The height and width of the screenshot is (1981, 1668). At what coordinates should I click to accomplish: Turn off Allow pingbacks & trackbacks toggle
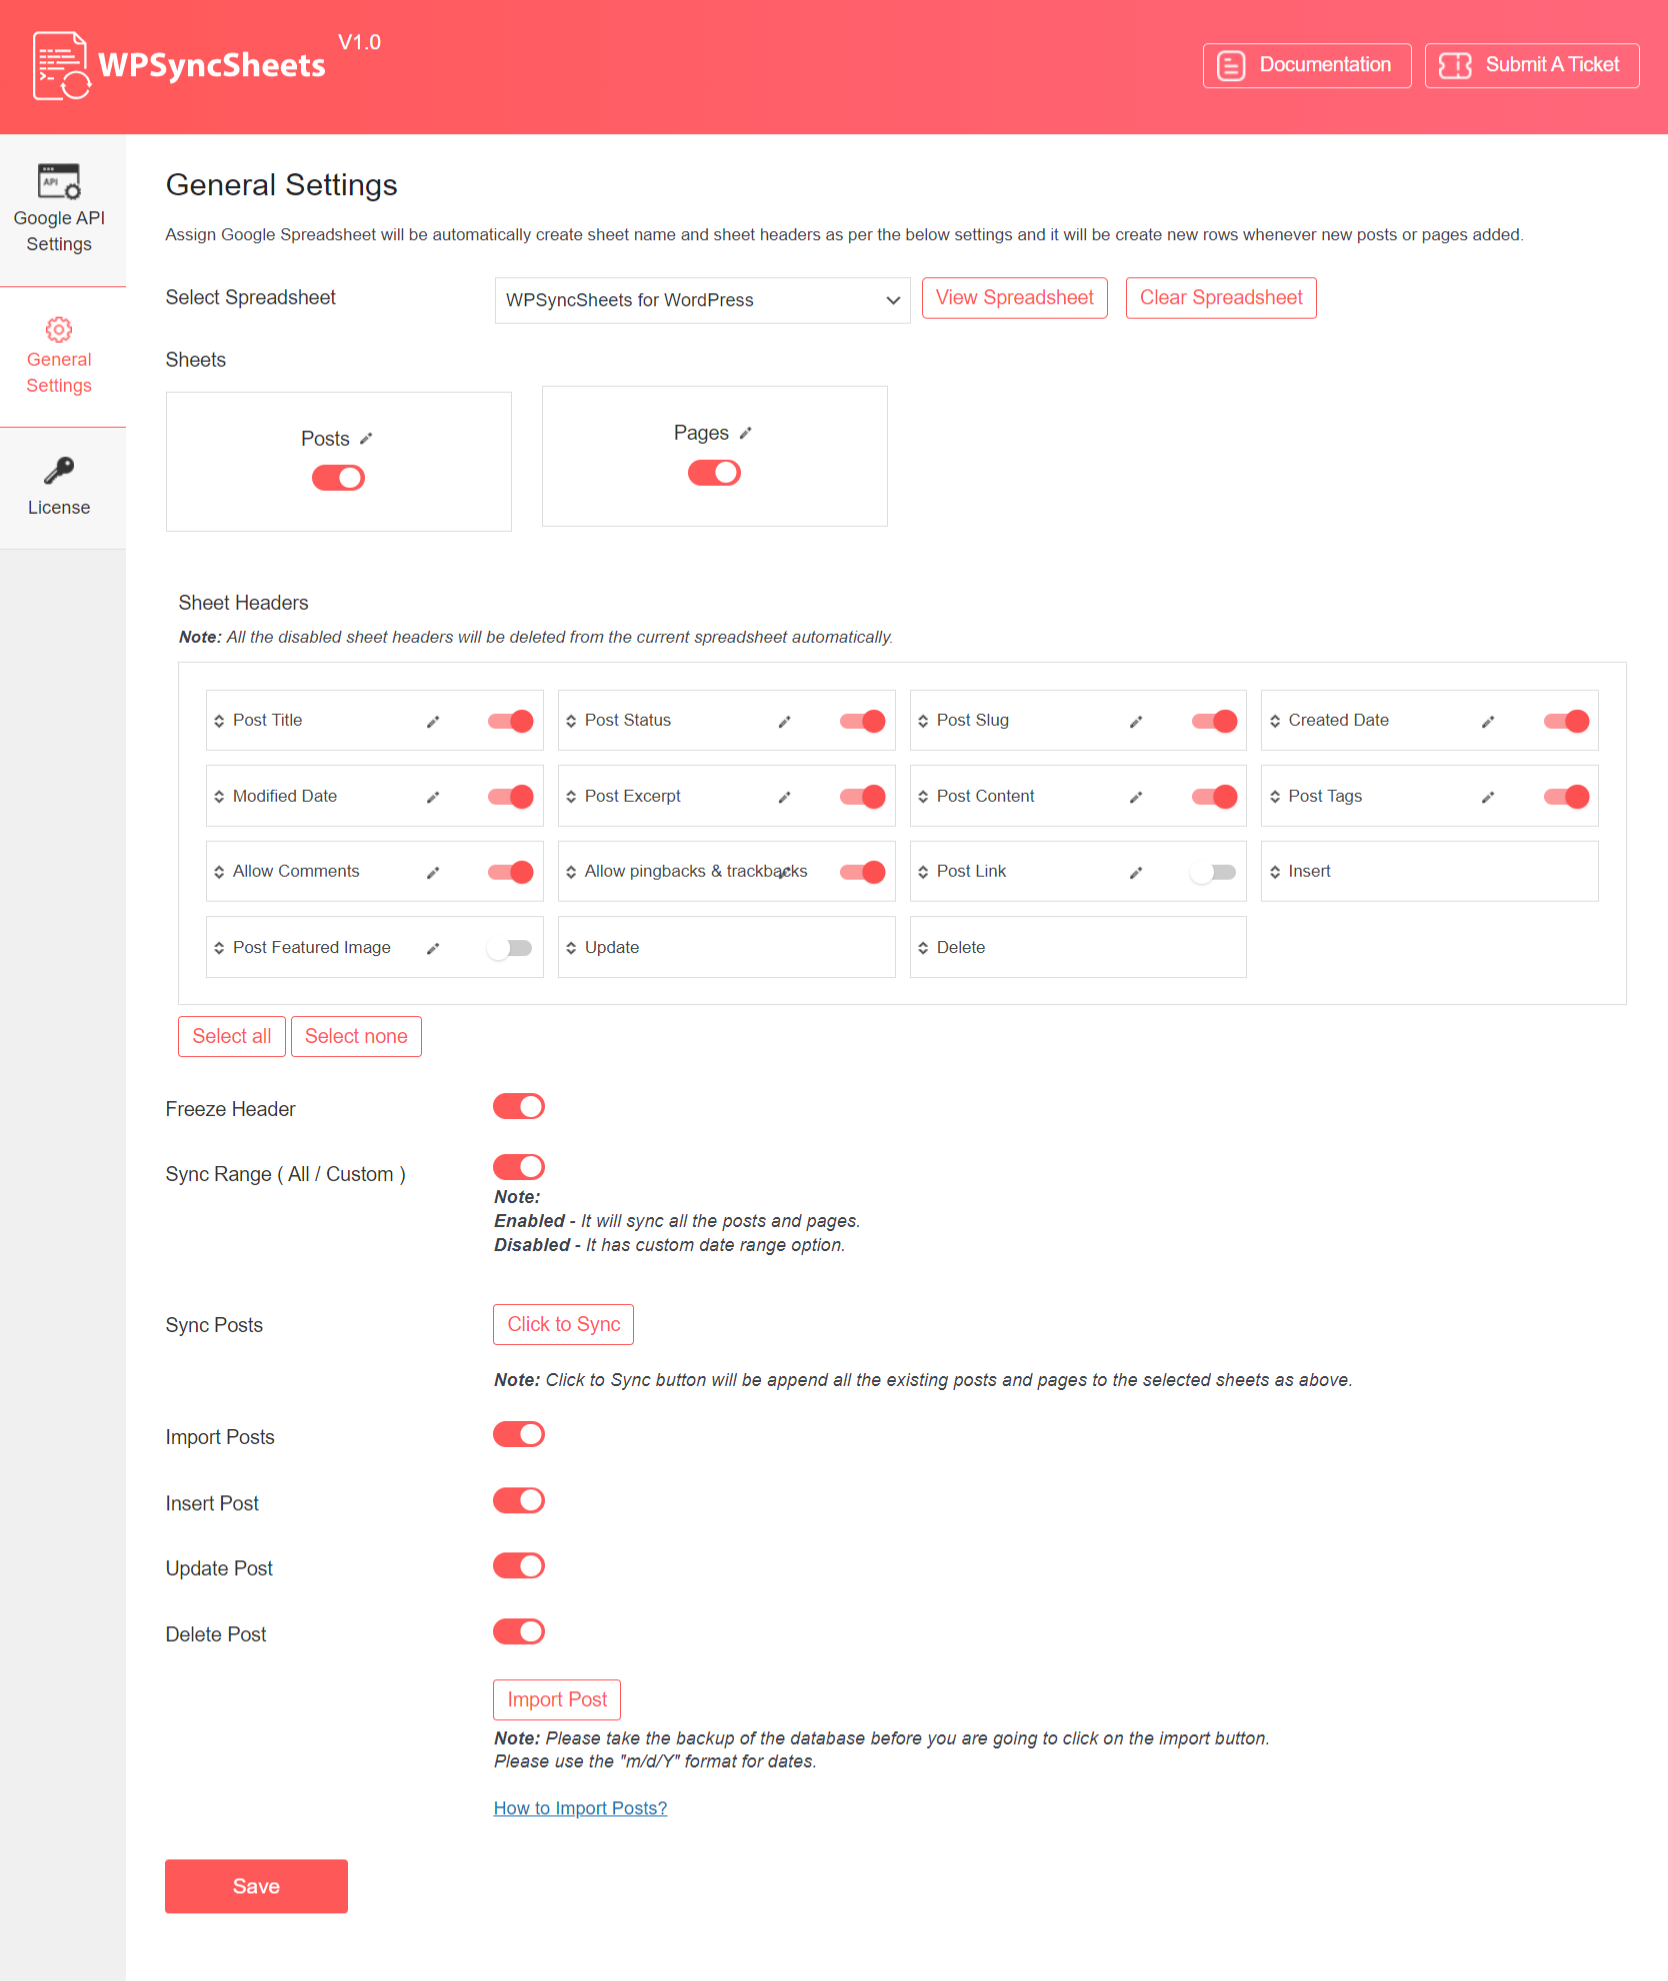click(x=863, y=872)
